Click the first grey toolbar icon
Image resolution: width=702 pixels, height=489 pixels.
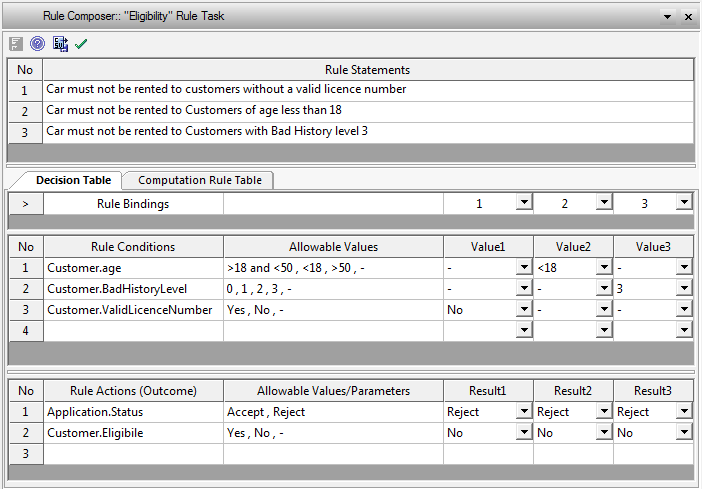[16, 44]
